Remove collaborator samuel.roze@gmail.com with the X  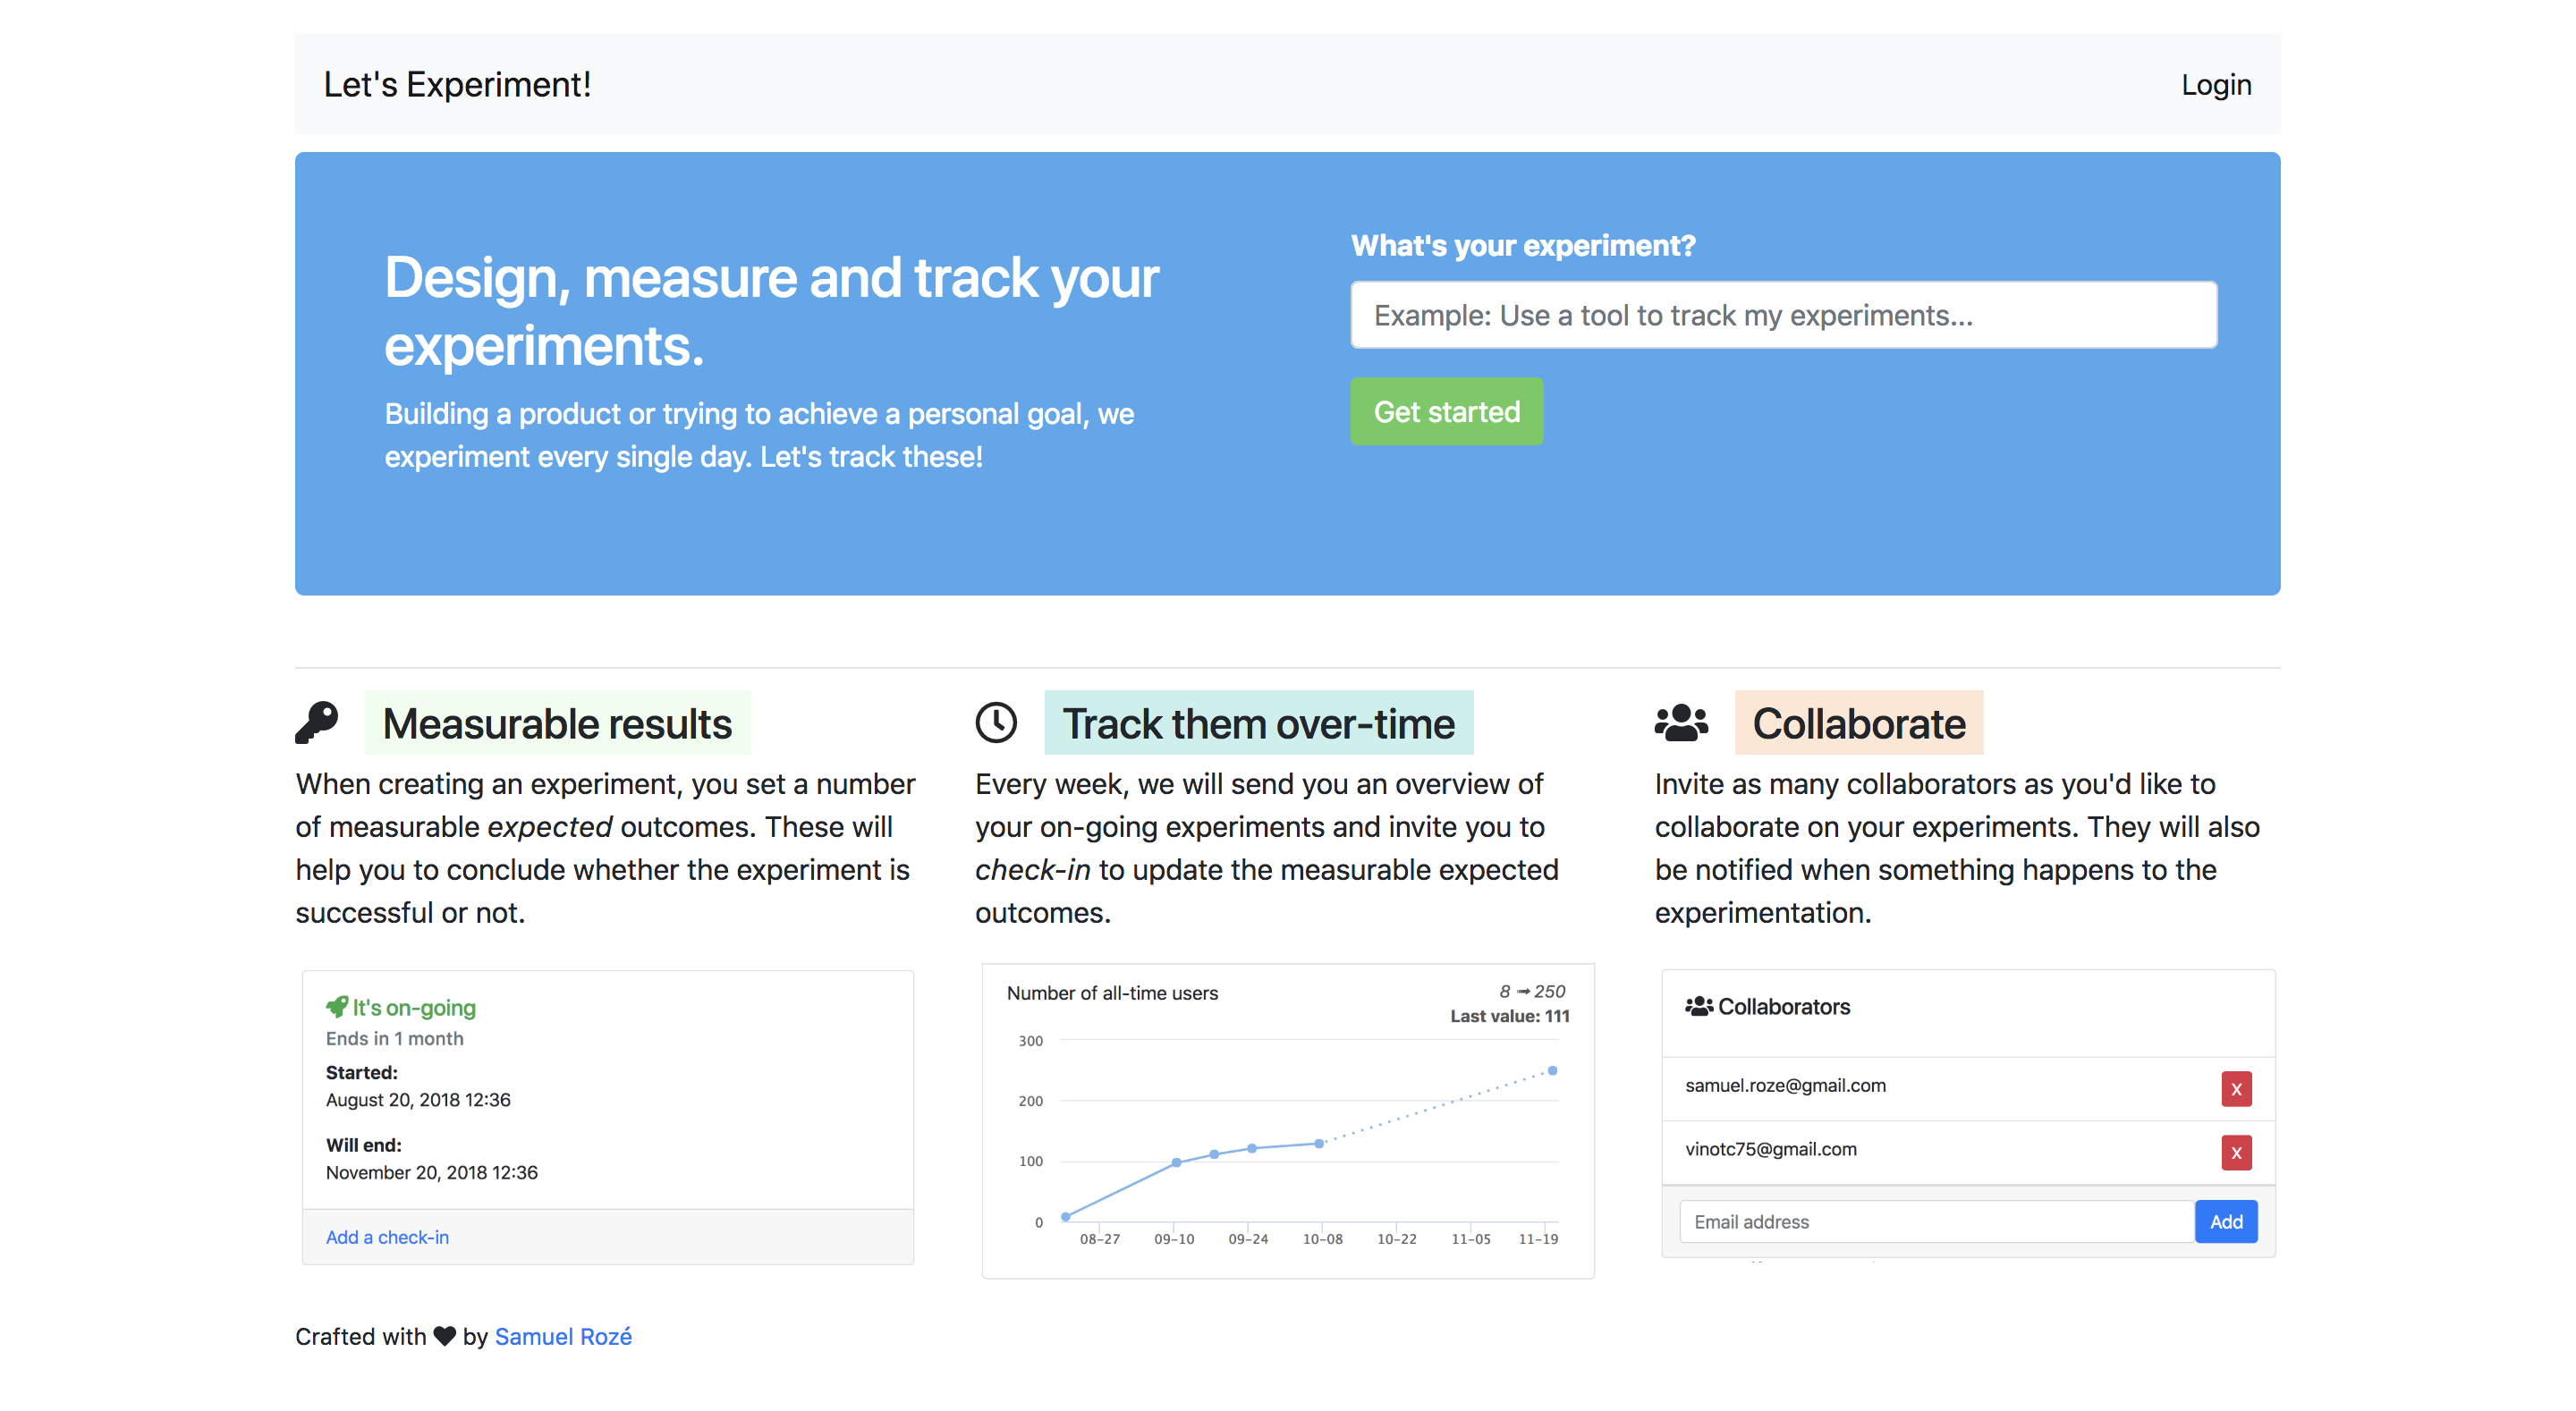click(x=2236, y=1089)
